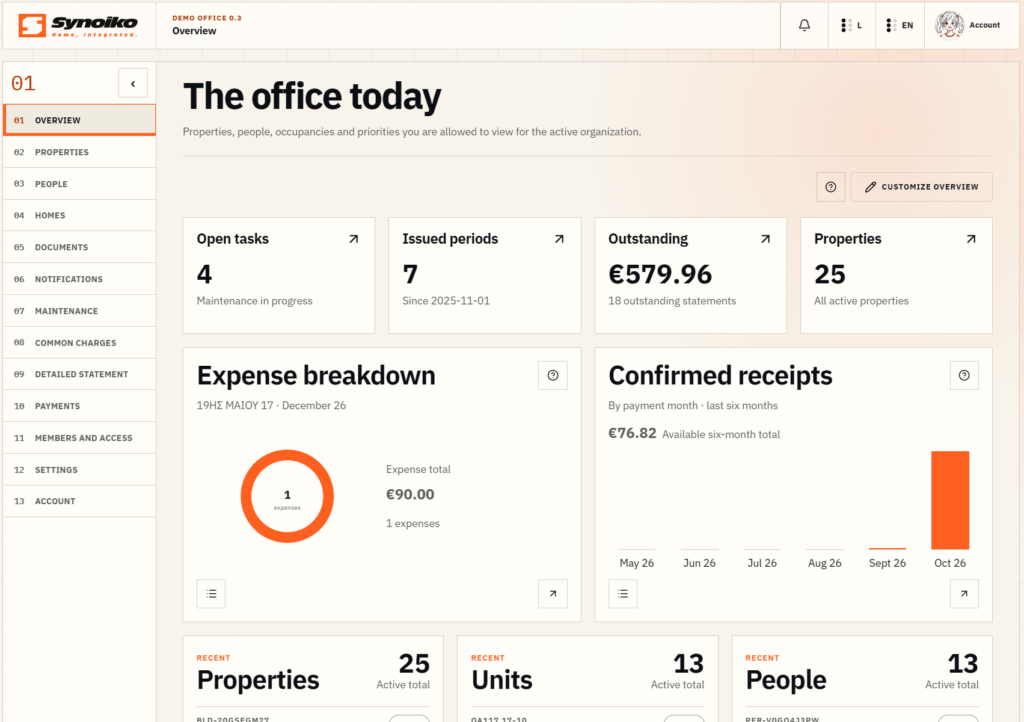Open Documents in the sidebar
Screen dimensions: 1024x722
79,247
